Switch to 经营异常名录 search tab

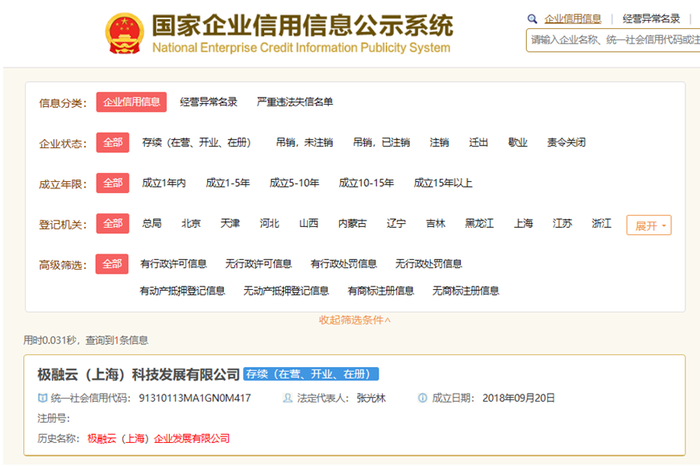[x=653, y=19]
